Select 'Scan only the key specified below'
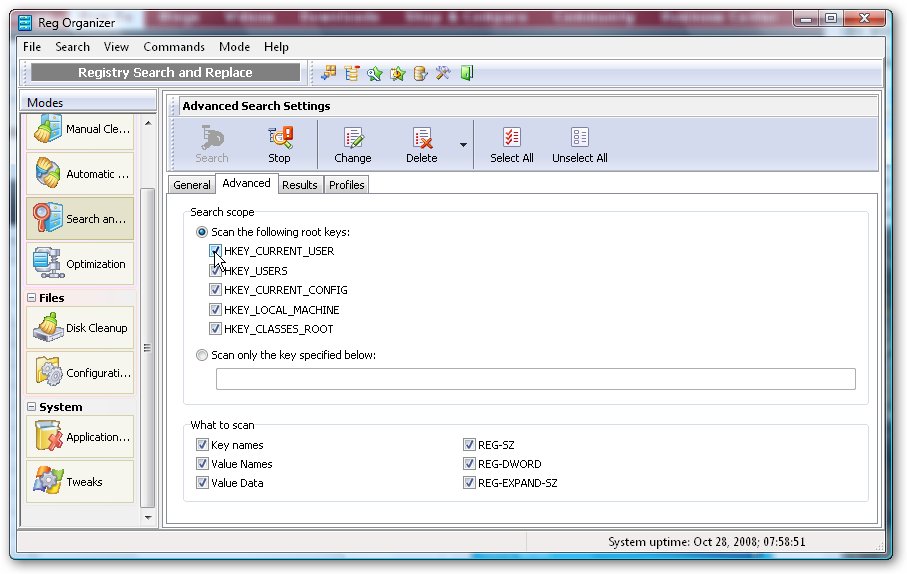The width and height of the screenshot is (907, 574). (203, 355)
